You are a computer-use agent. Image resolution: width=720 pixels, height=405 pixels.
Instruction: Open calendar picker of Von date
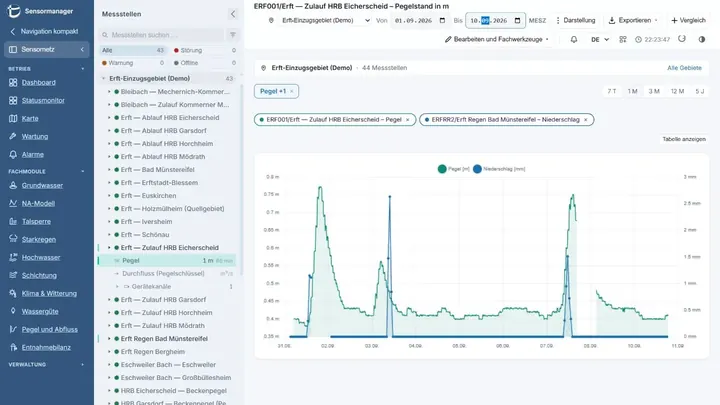pos(442,20)
